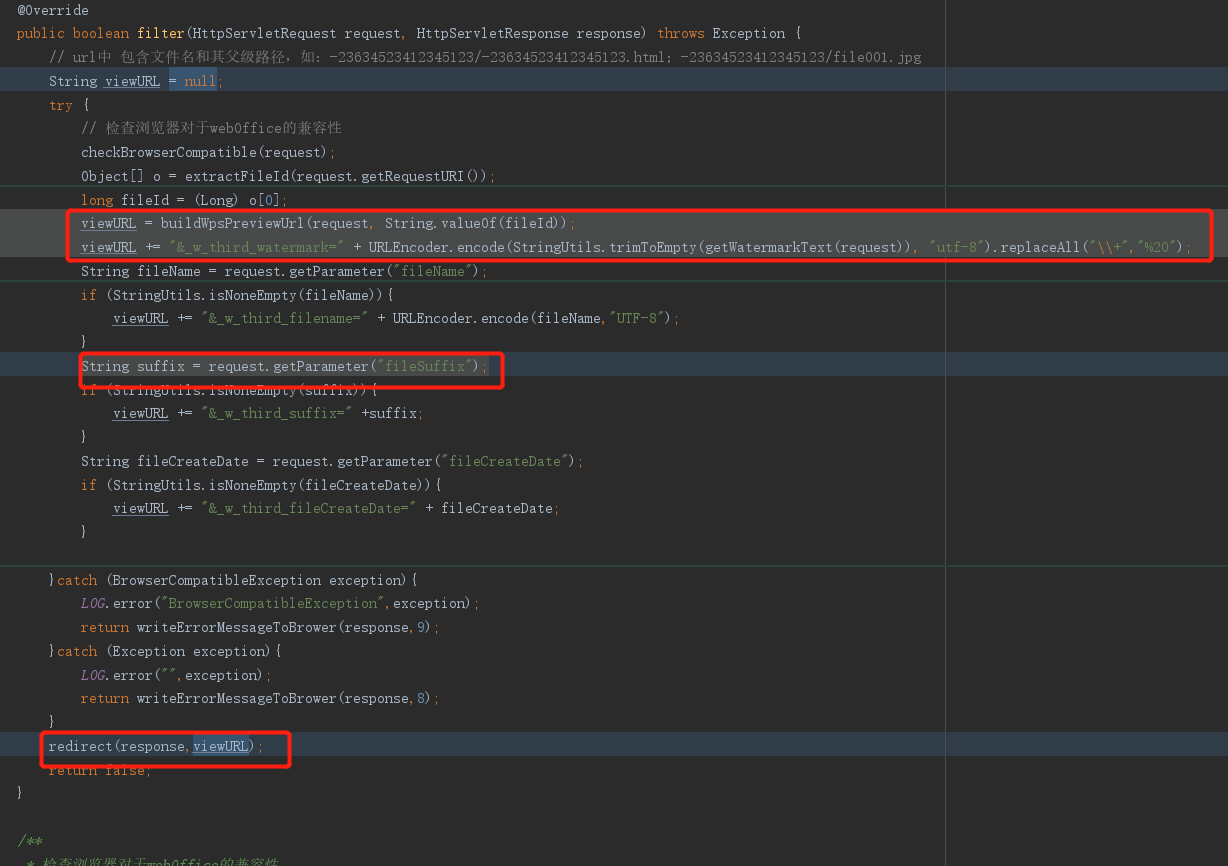Click the "fileSuffix" string literal
Image resolution: width=1228 pixels, height=866 pixels.
pyautogui.click(x=426, y=366)
